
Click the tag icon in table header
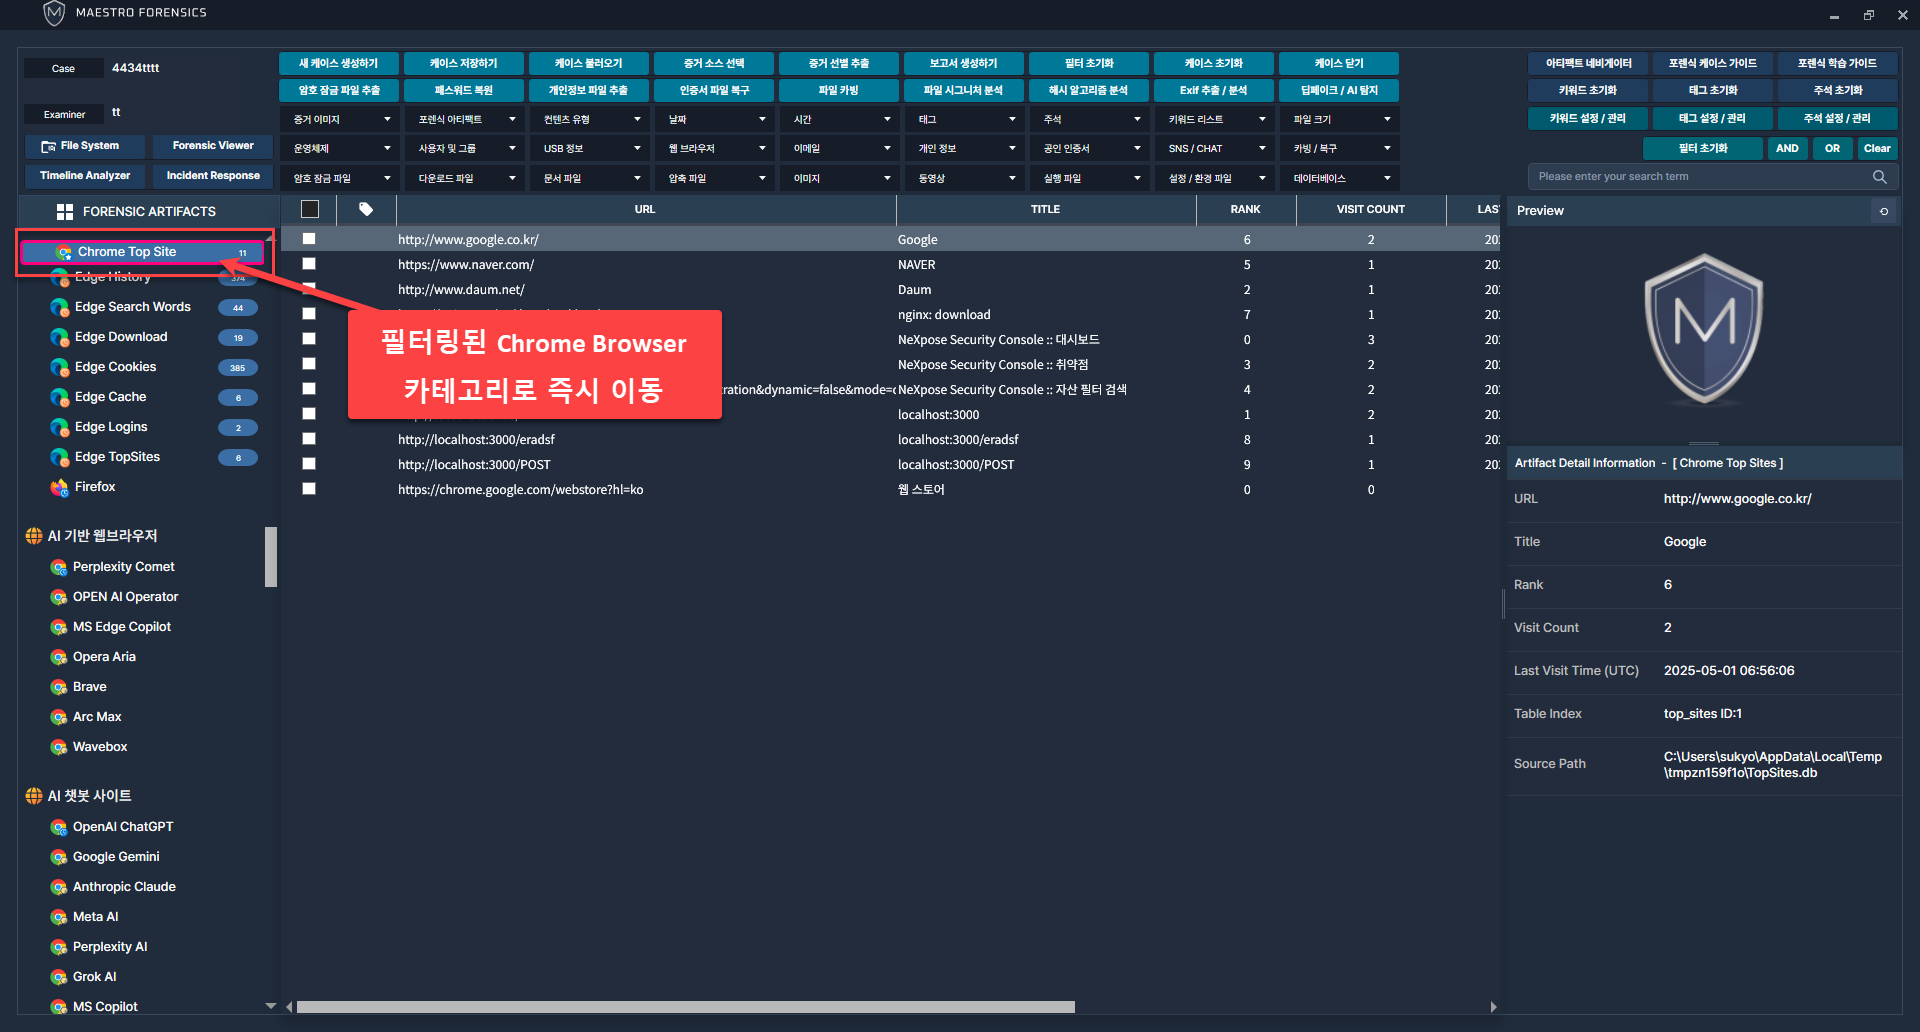(x=366, y=209)
